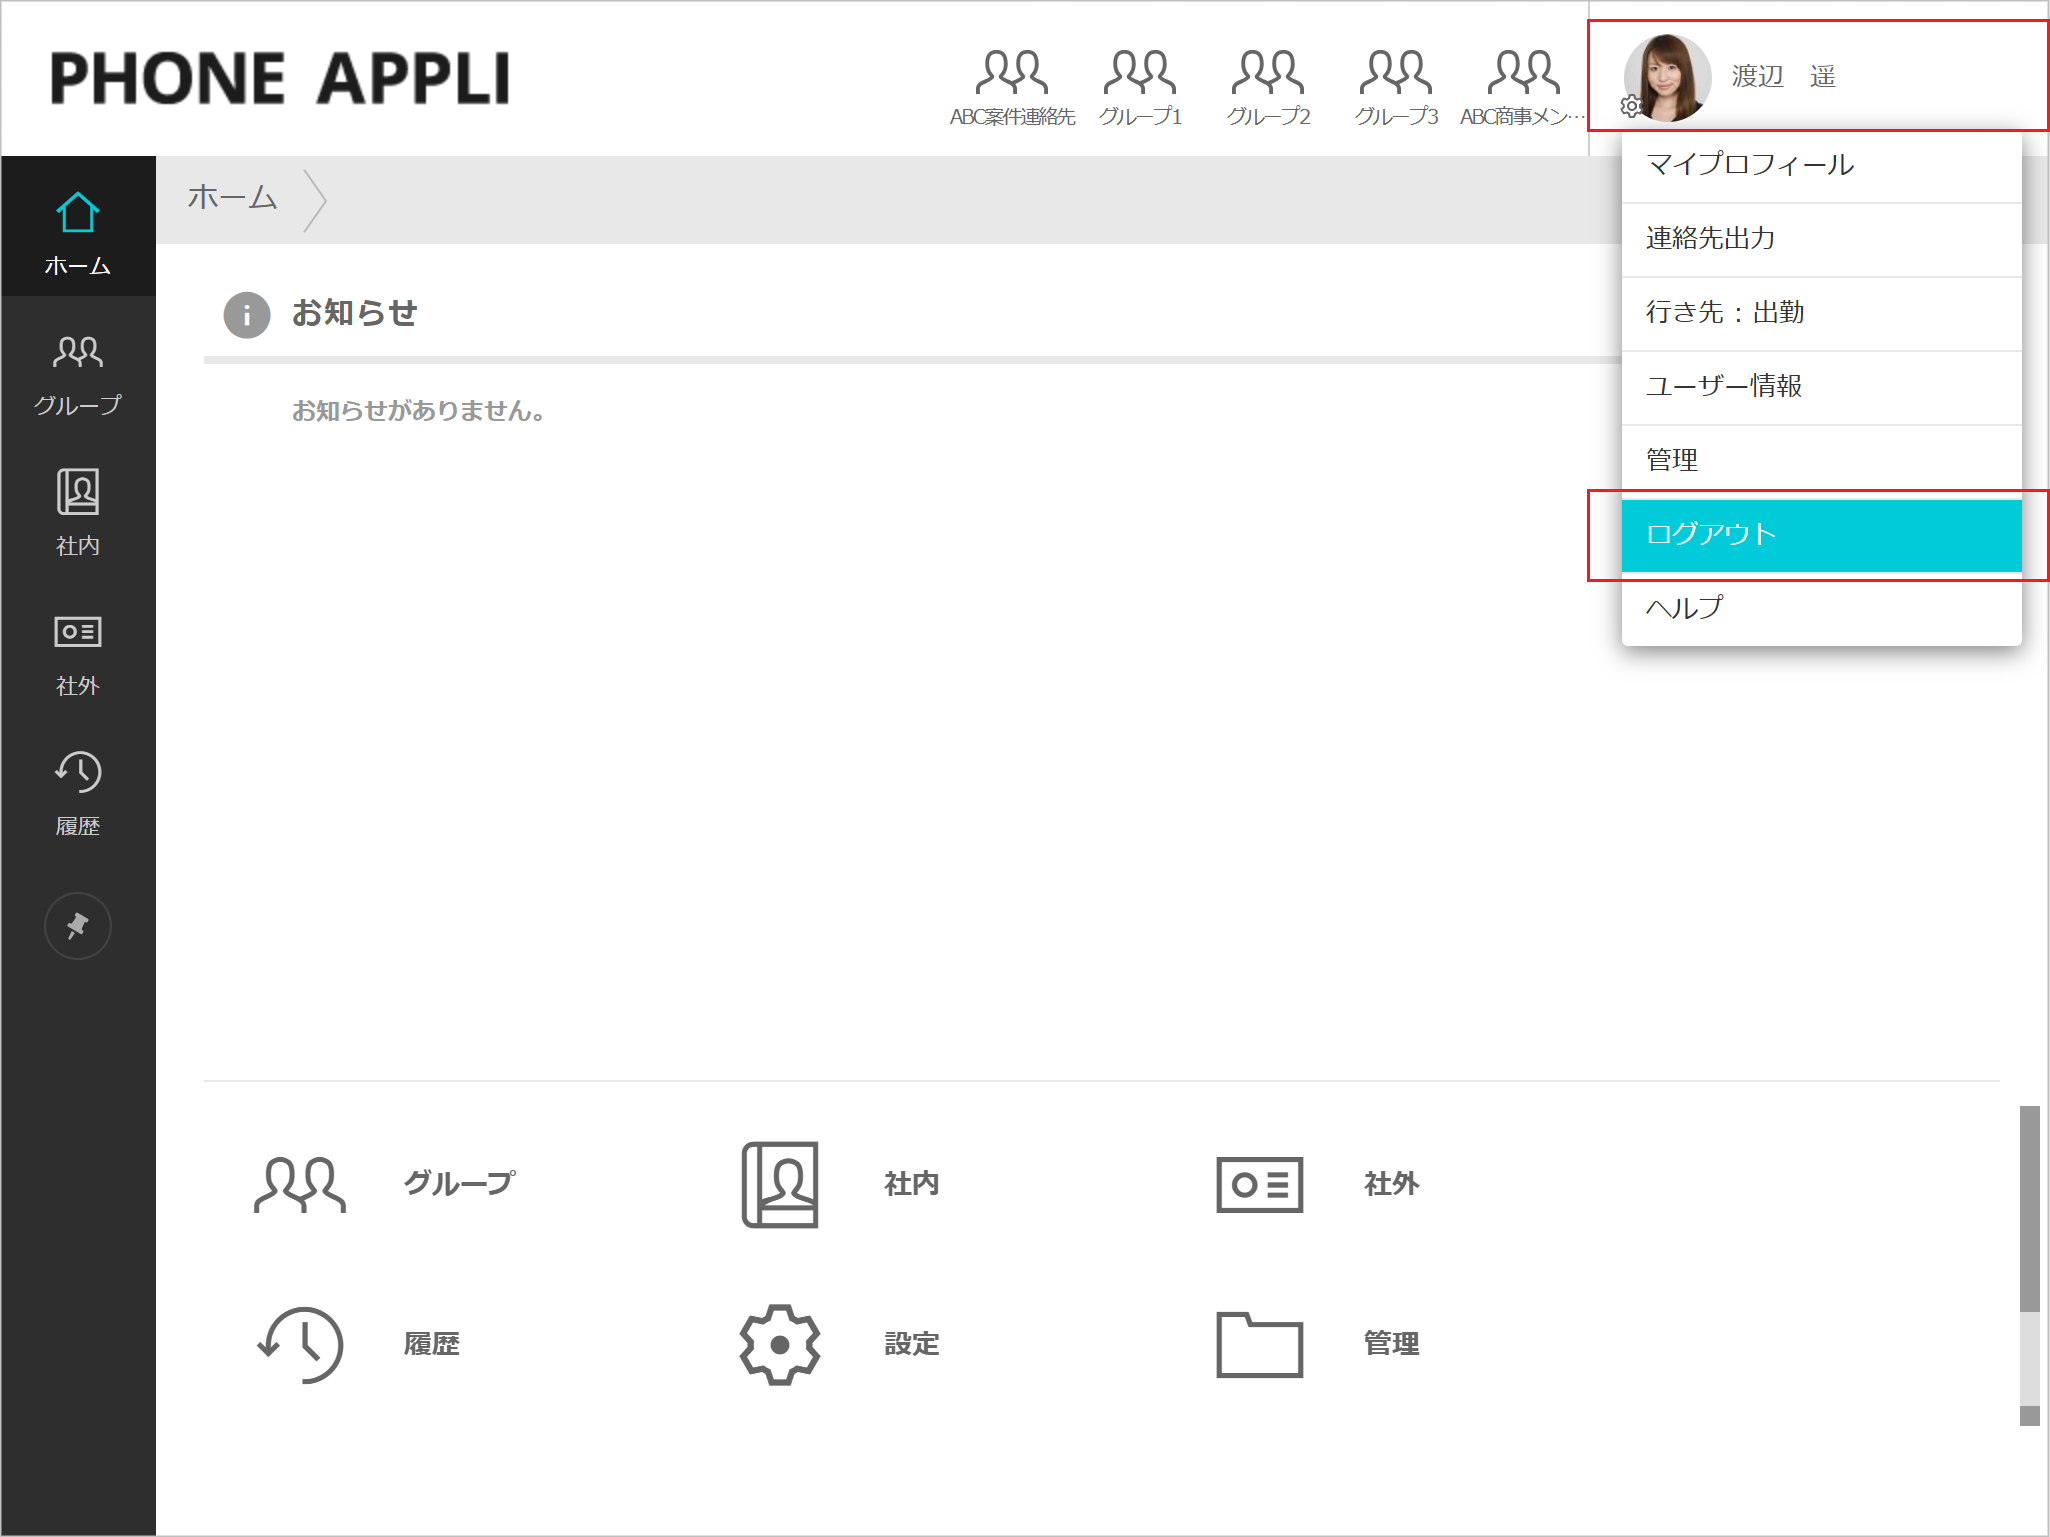Click the pin icon in the sidebar

click(77, 926)
